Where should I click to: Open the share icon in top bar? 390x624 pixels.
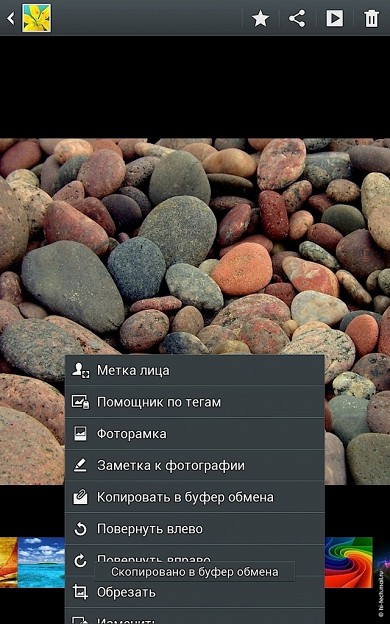tap(297, 19)
